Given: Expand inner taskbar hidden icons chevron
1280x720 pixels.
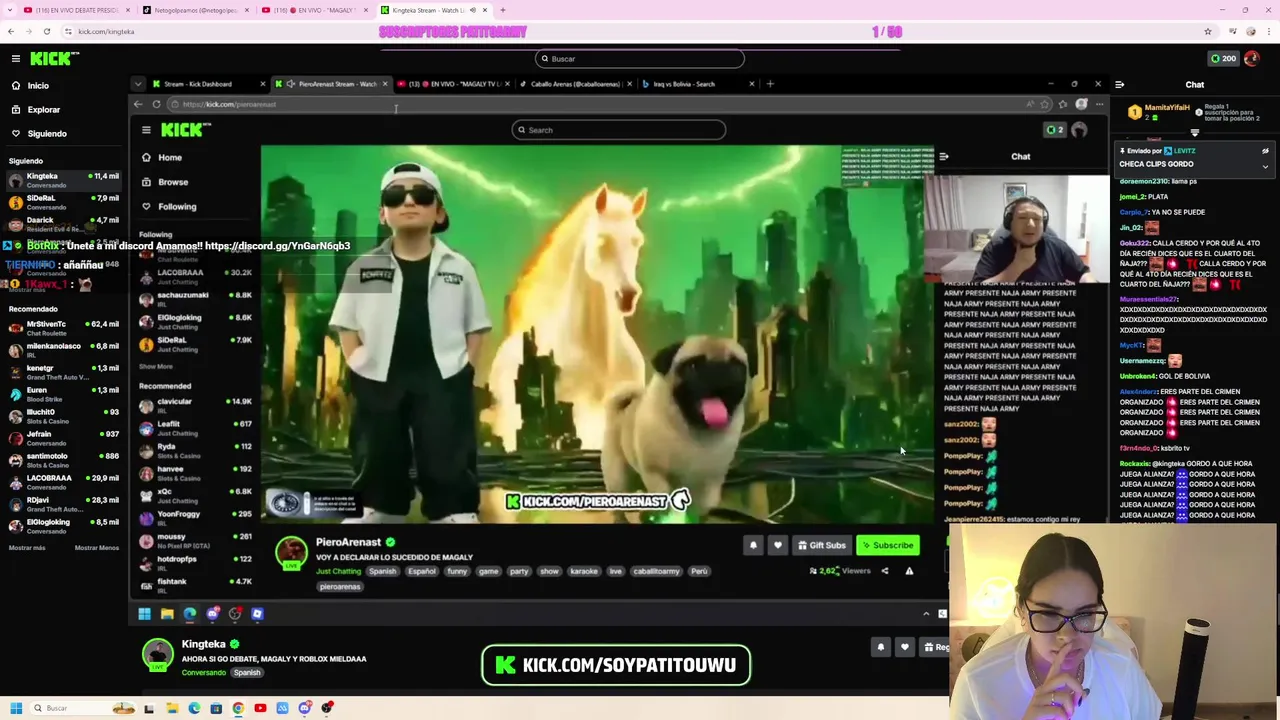Looking at the screenshot, I should [x=926, y=614].
